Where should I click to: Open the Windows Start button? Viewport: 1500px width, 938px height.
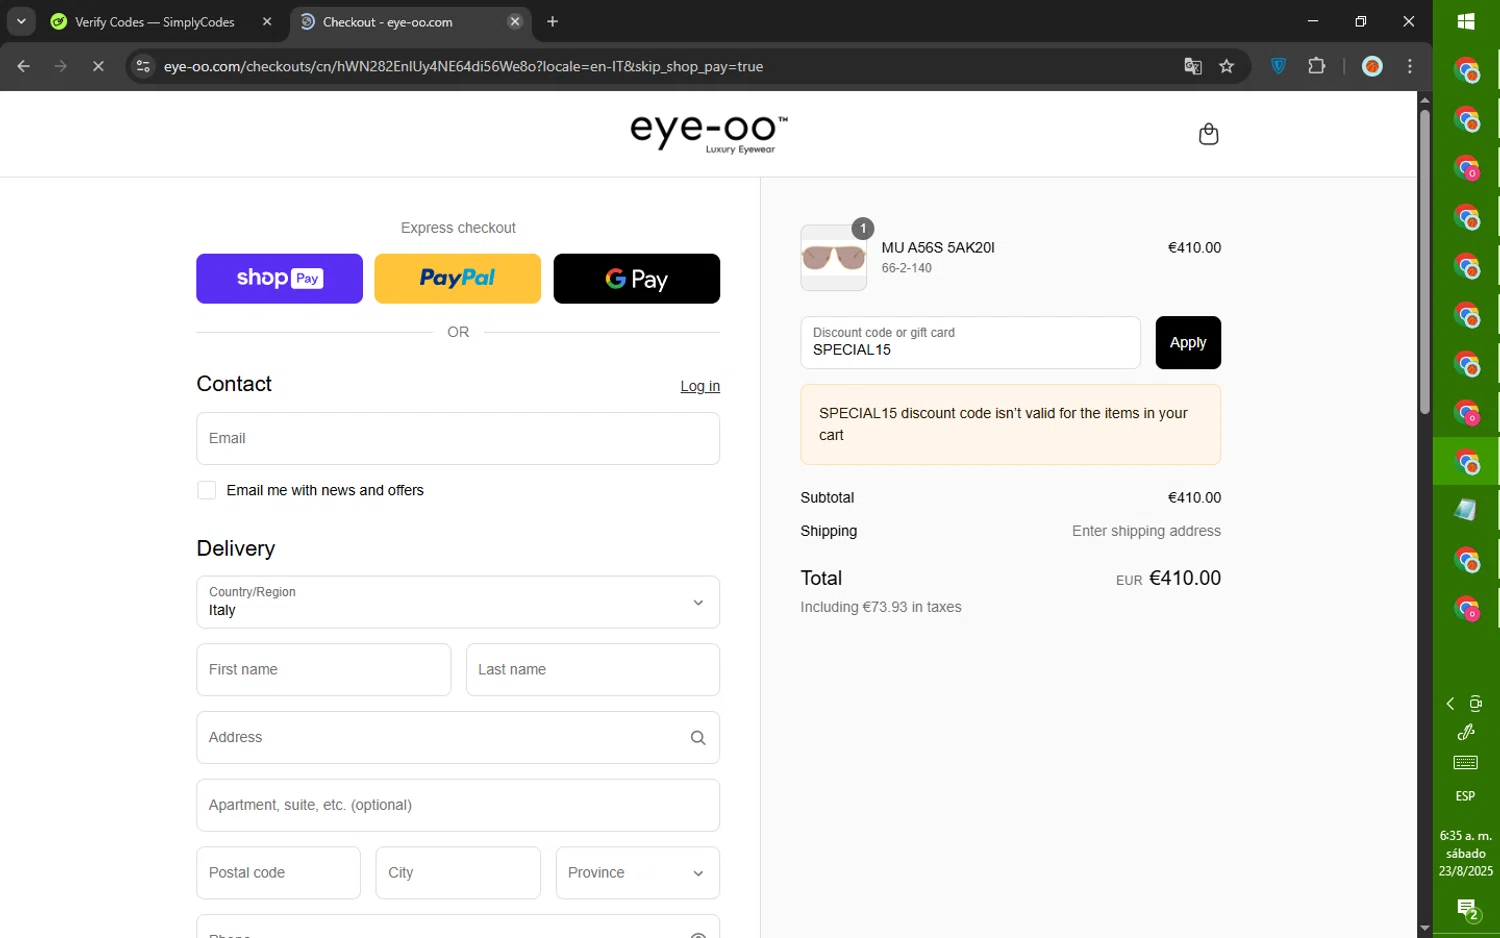(x=1466, y=21)
